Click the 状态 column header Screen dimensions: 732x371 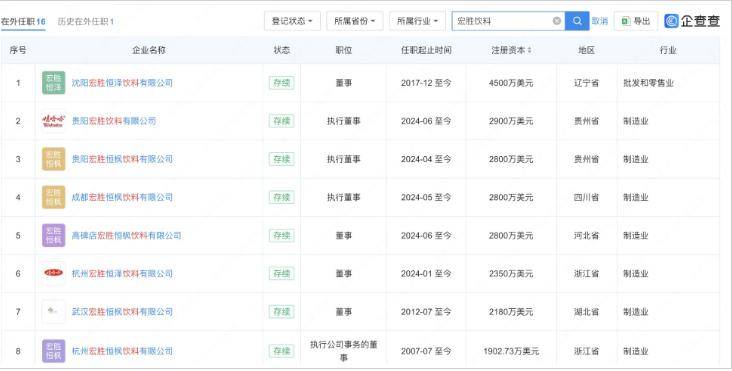tap(282, 50)
